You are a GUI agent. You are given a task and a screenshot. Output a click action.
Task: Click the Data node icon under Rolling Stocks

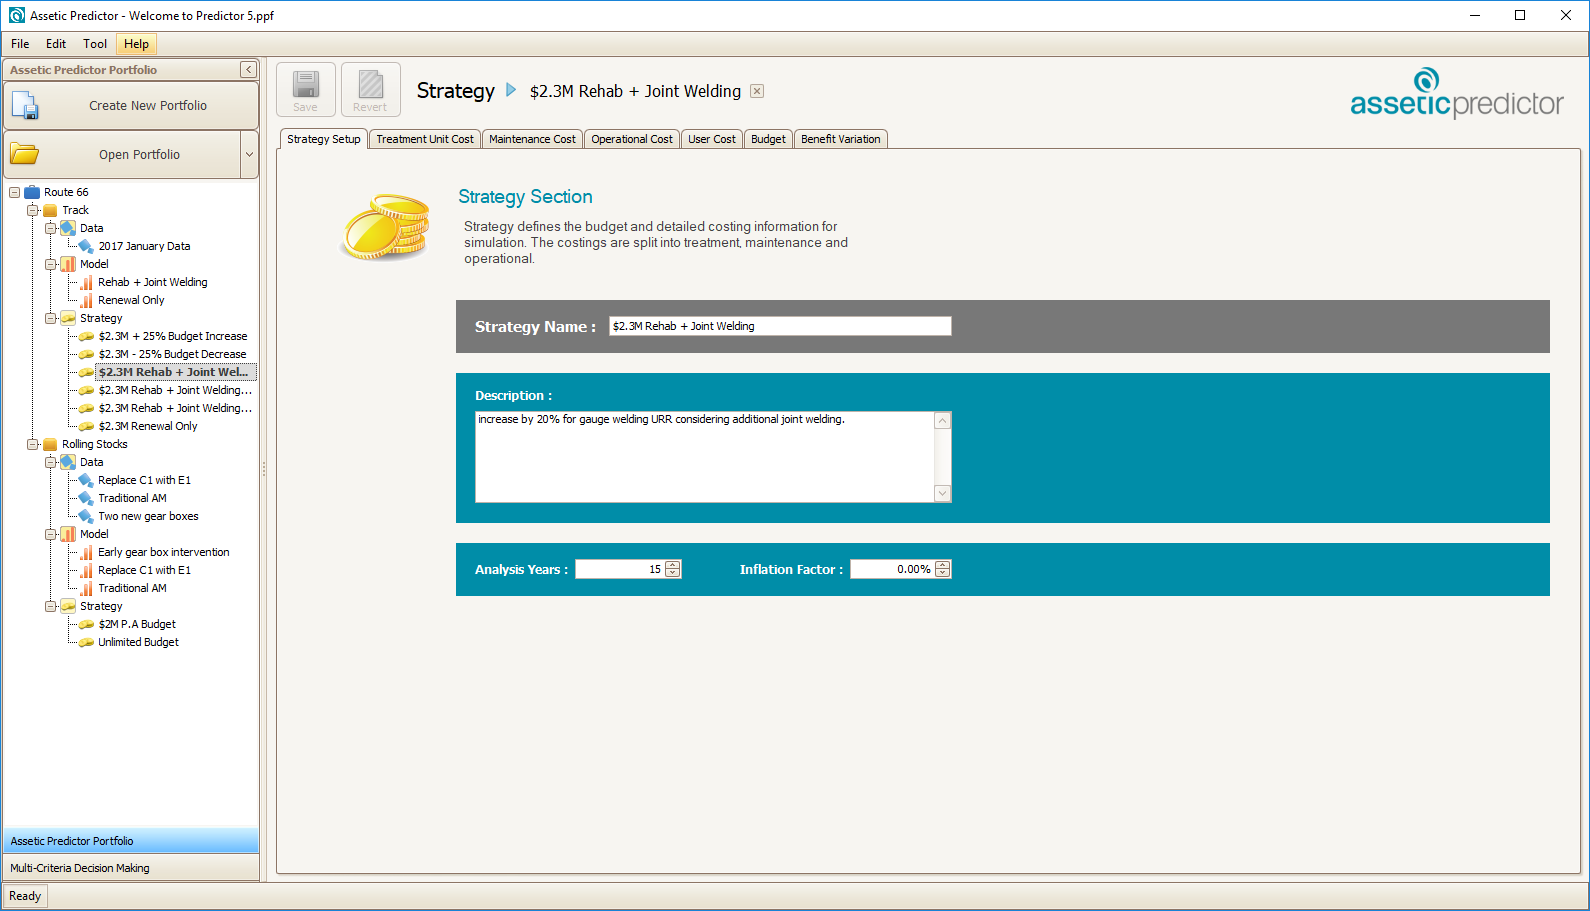coord(68,462)
